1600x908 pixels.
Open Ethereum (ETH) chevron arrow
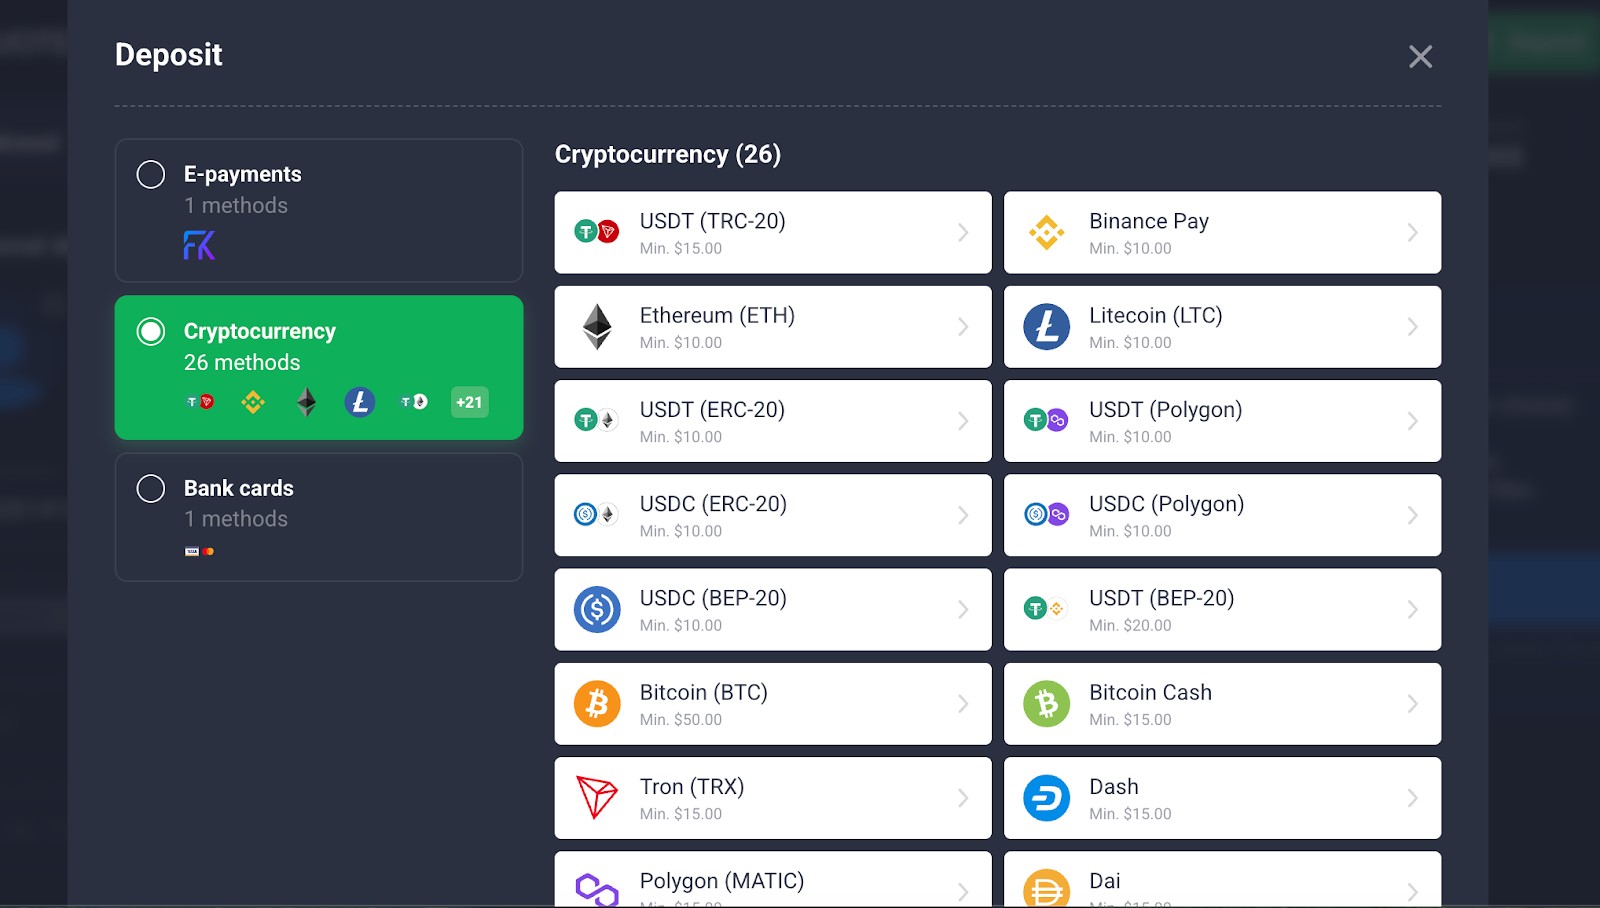(x=963, y=327)
